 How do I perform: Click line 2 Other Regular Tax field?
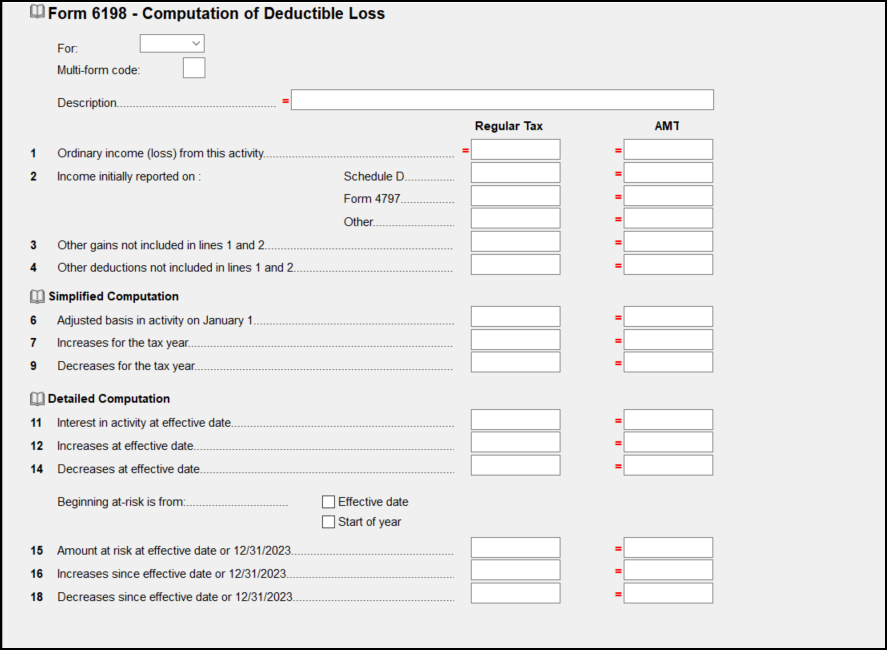click(515, 218)
